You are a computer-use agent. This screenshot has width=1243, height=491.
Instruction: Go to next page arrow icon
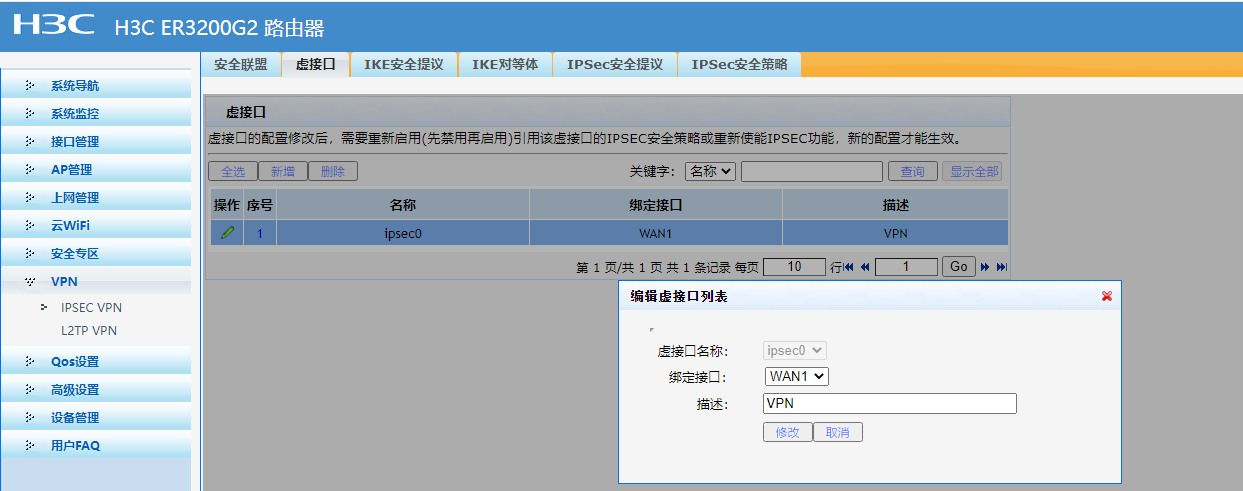(985, 267)
